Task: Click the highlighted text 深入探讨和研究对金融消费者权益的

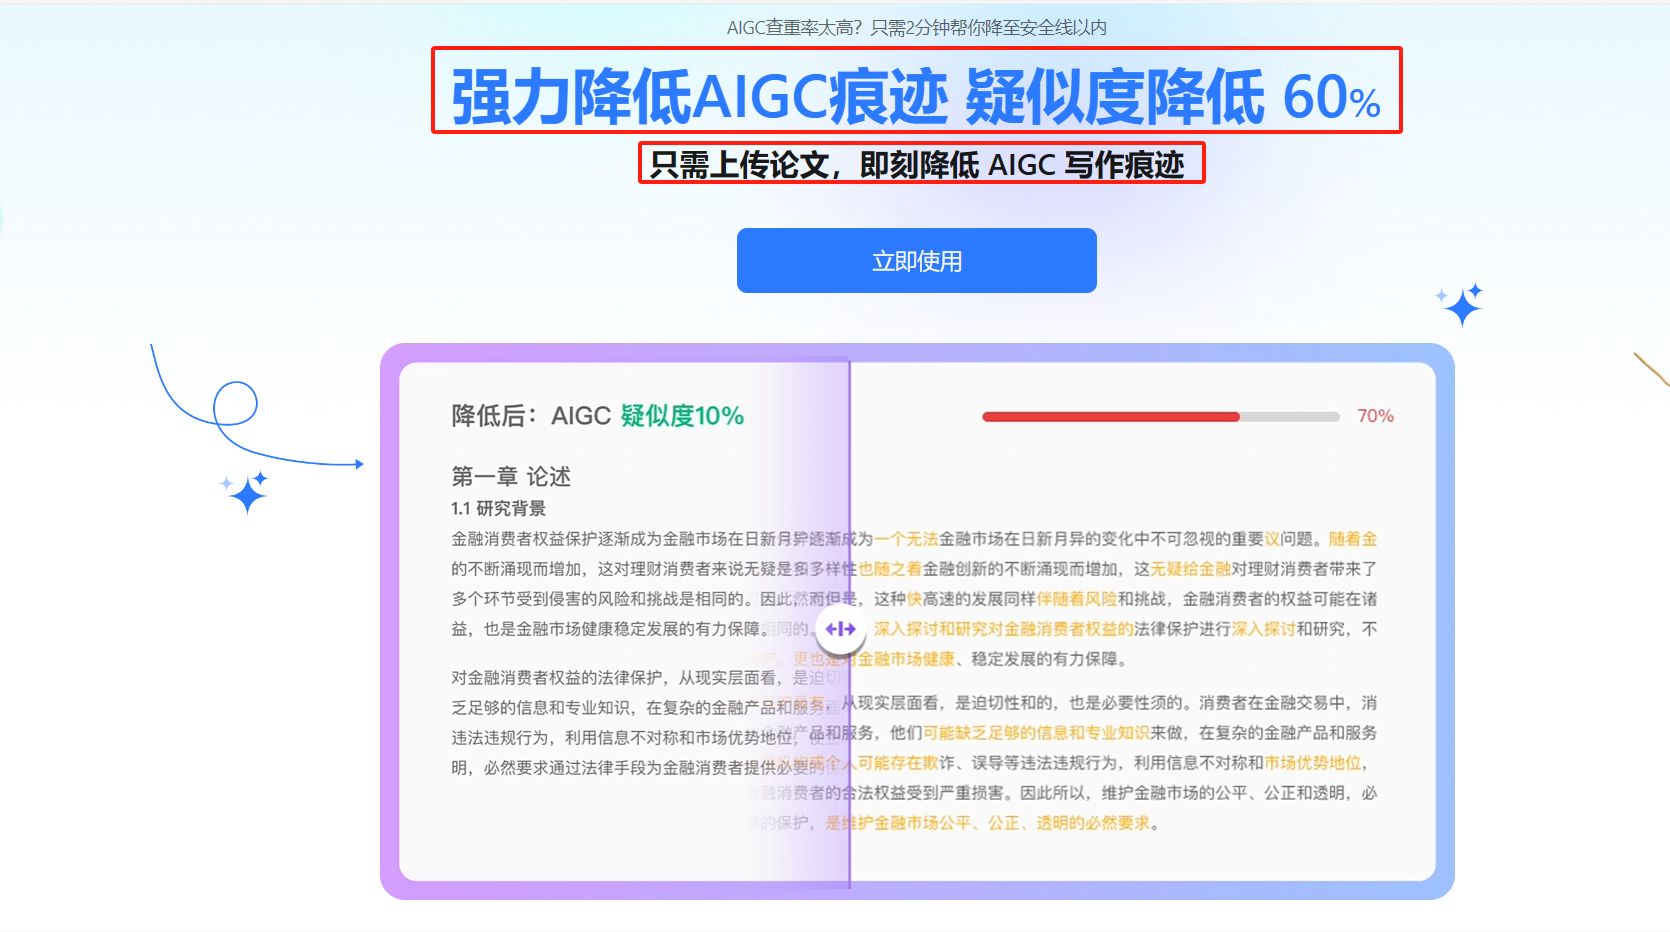Action: 1003,629
